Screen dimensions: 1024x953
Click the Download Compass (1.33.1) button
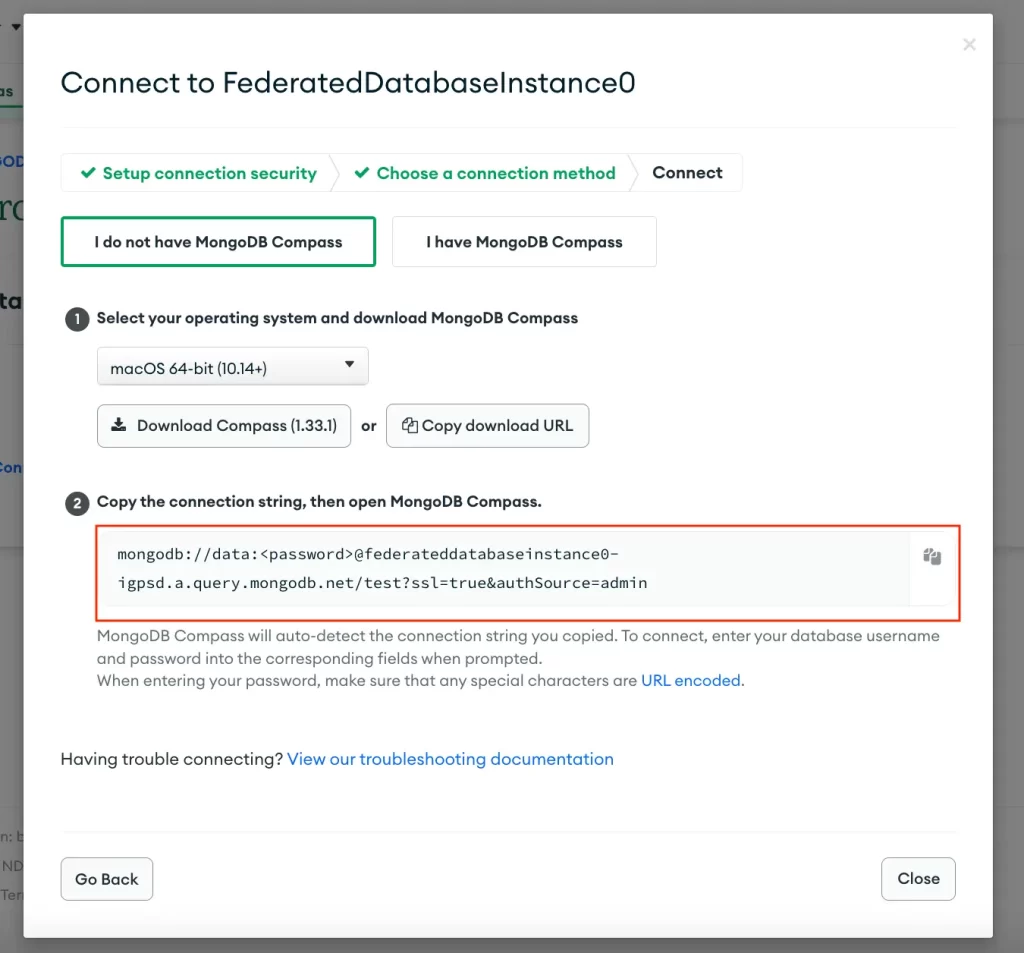coord(224,425)
